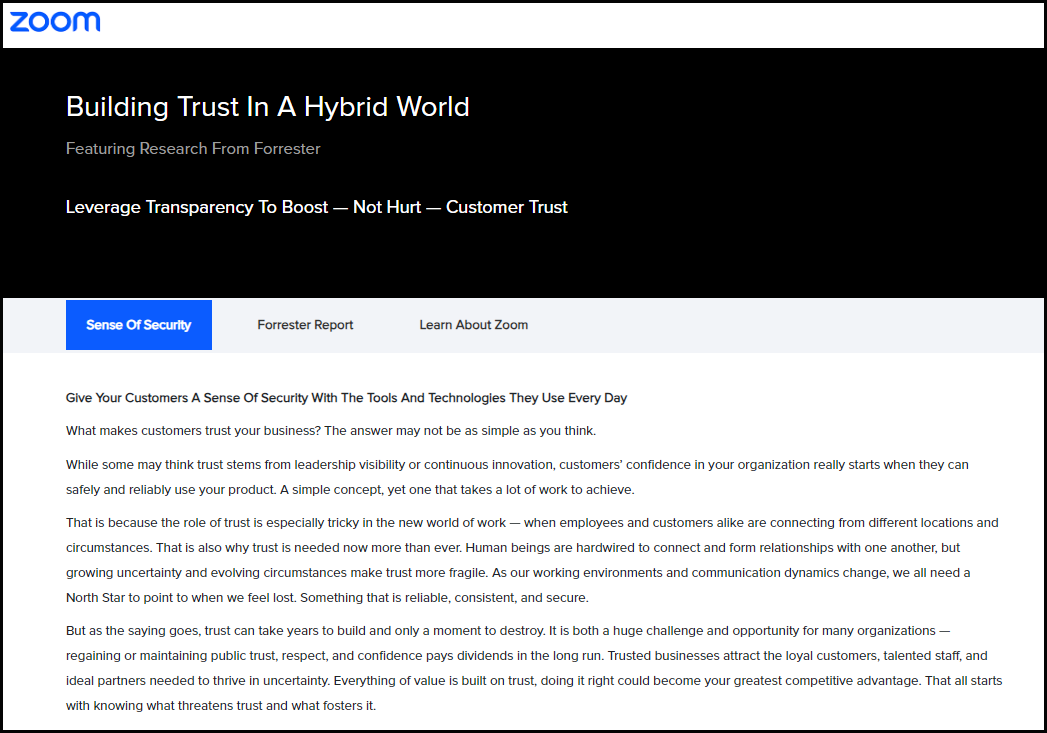Screen dimensions: 1047x733
Task: Click the line starting 'growing uncertainty and evolving'
Action: 517,573
